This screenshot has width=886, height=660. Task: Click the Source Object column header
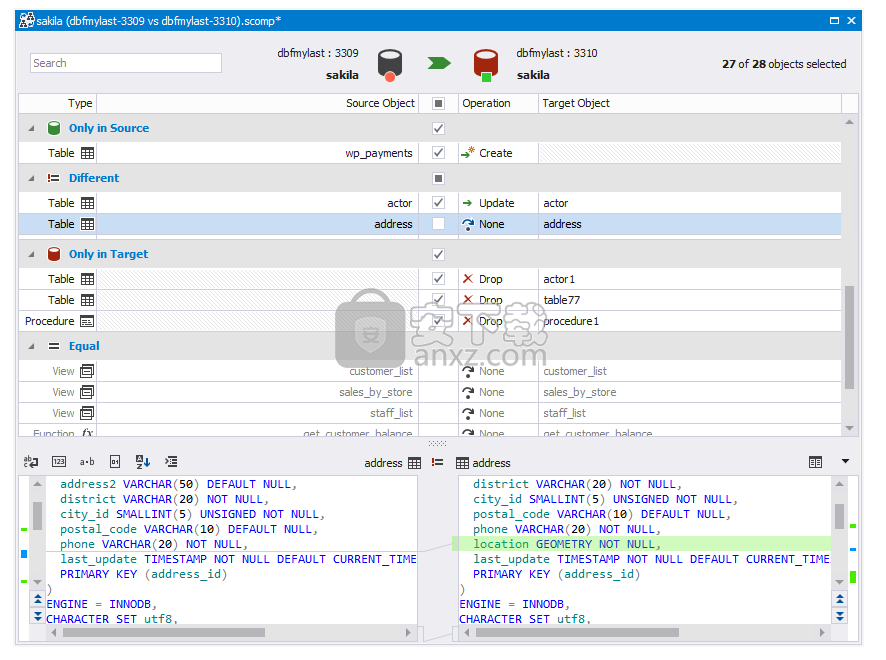tap(258, 103)
